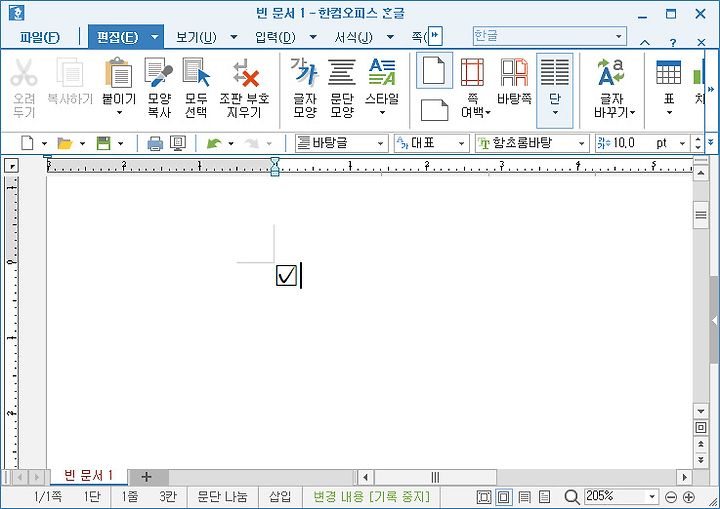Toggle the right side panel arrow
Screen dimensions: 720x509
coord(714,320)
